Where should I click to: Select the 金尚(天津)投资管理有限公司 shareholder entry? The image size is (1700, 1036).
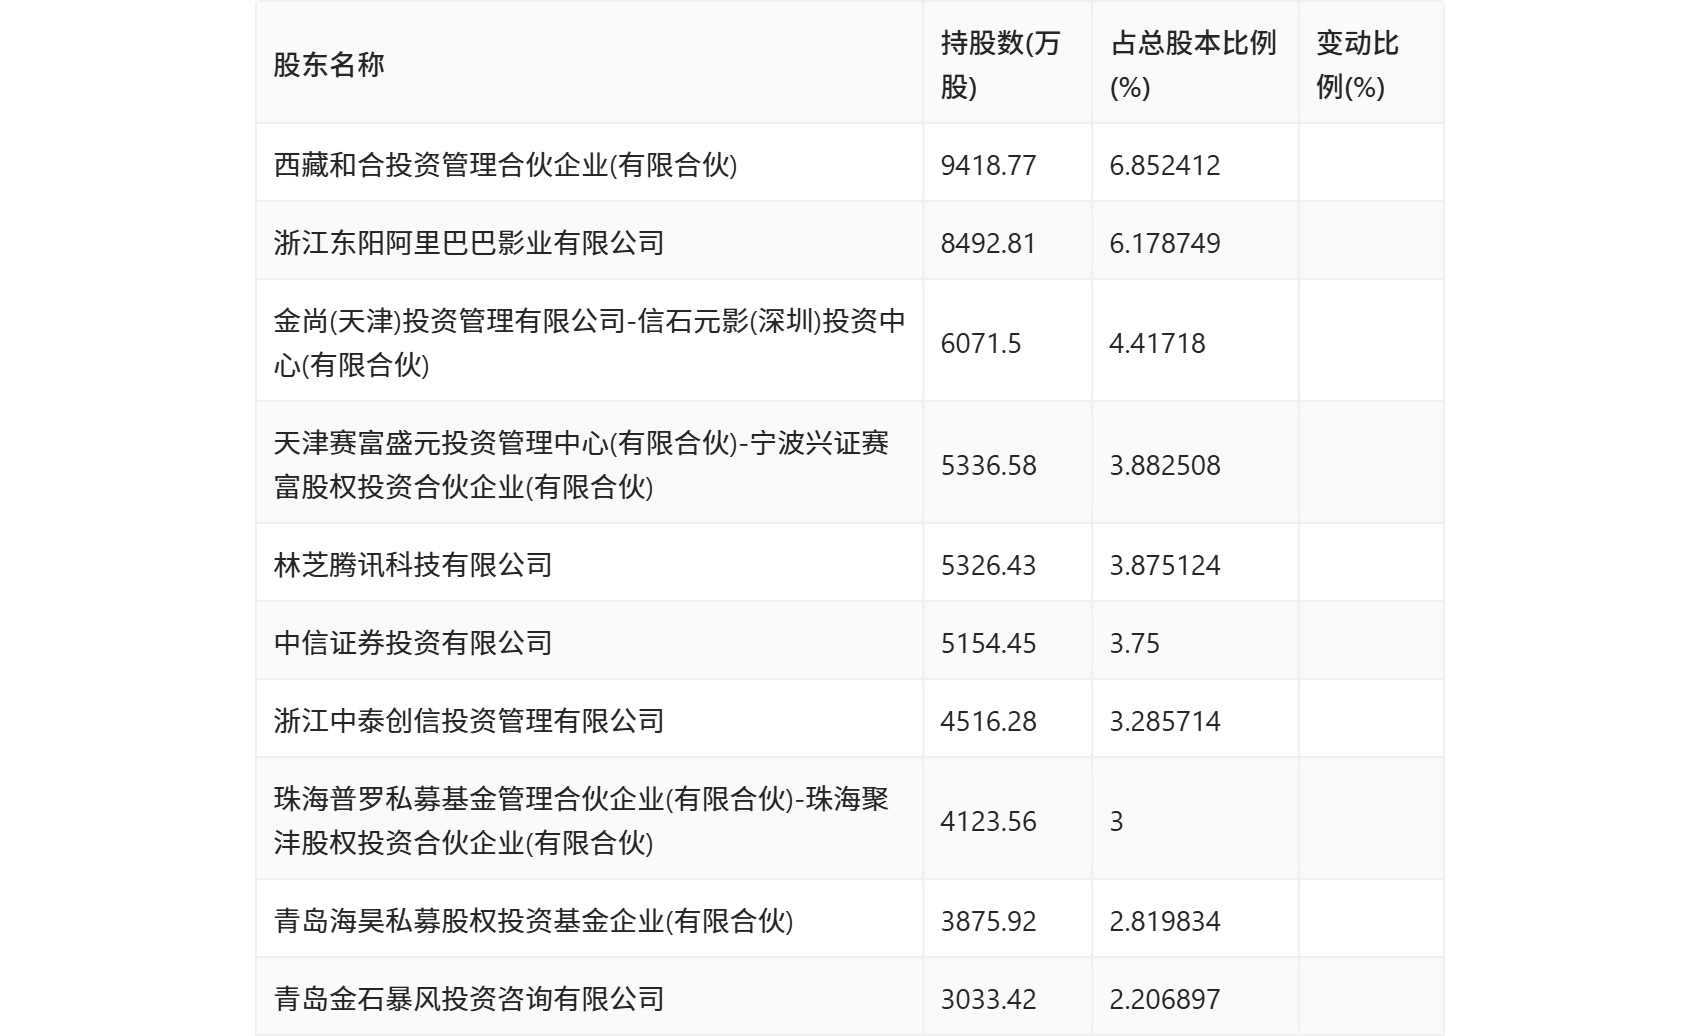[589, 343]
